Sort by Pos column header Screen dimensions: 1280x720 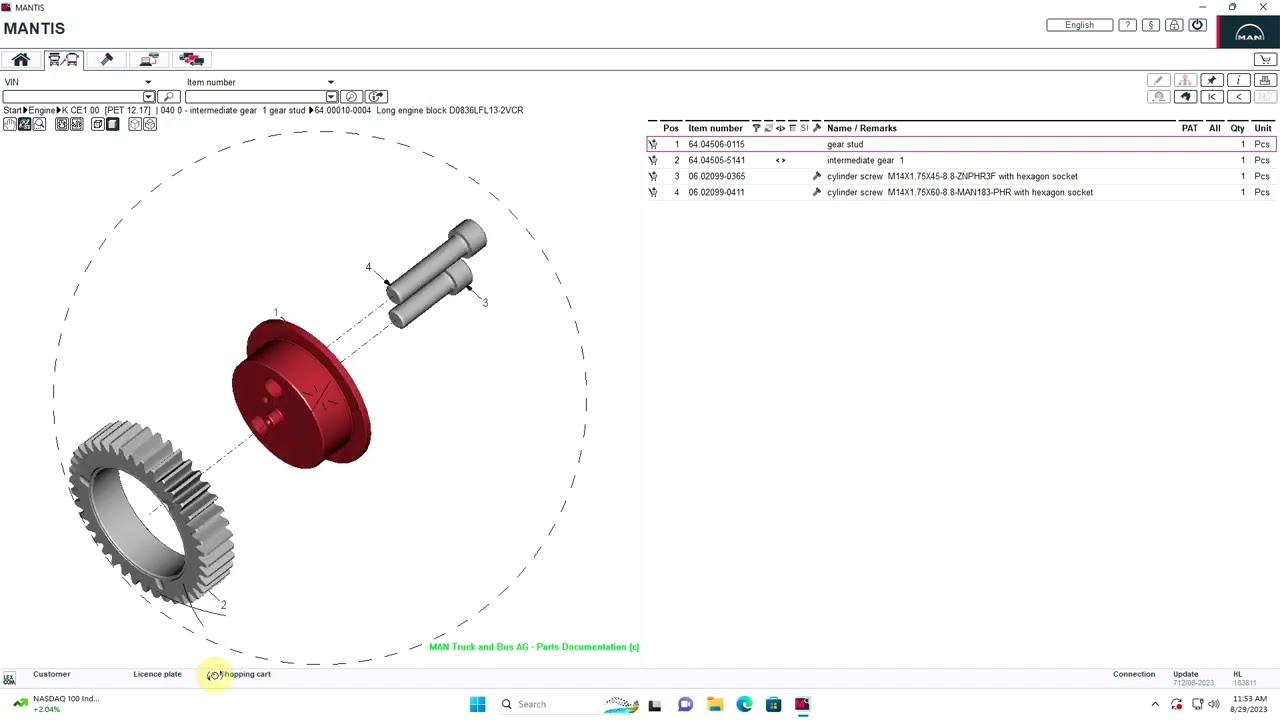pyautogui.click(x=670, y=128)
